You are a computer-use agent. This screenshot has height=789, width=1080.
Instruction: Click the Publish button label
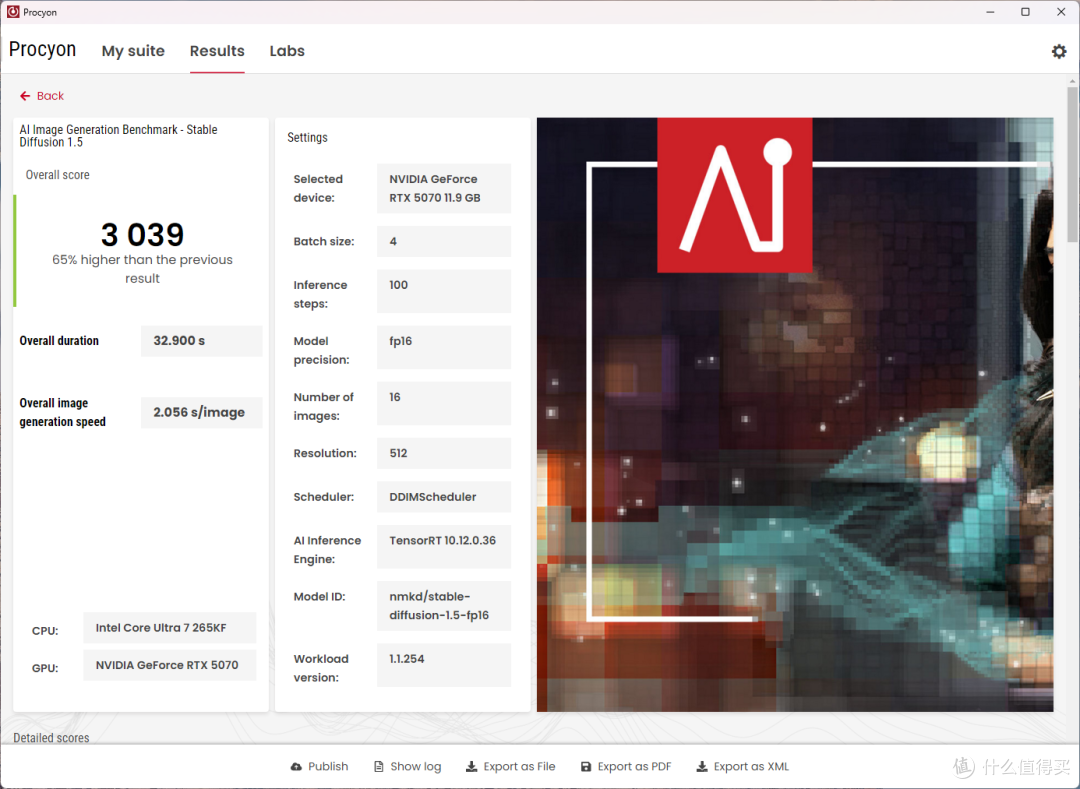328,766
